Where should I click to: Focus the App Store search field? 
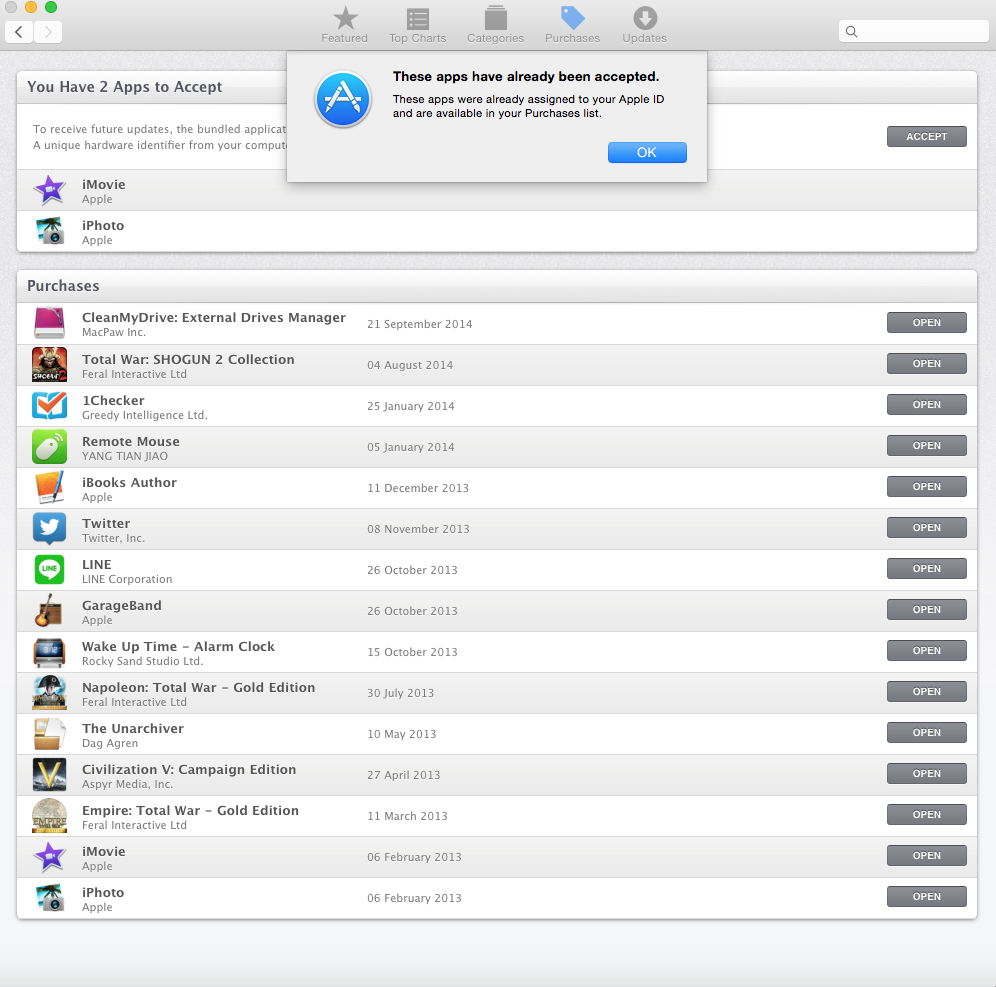tap(913, 31)
